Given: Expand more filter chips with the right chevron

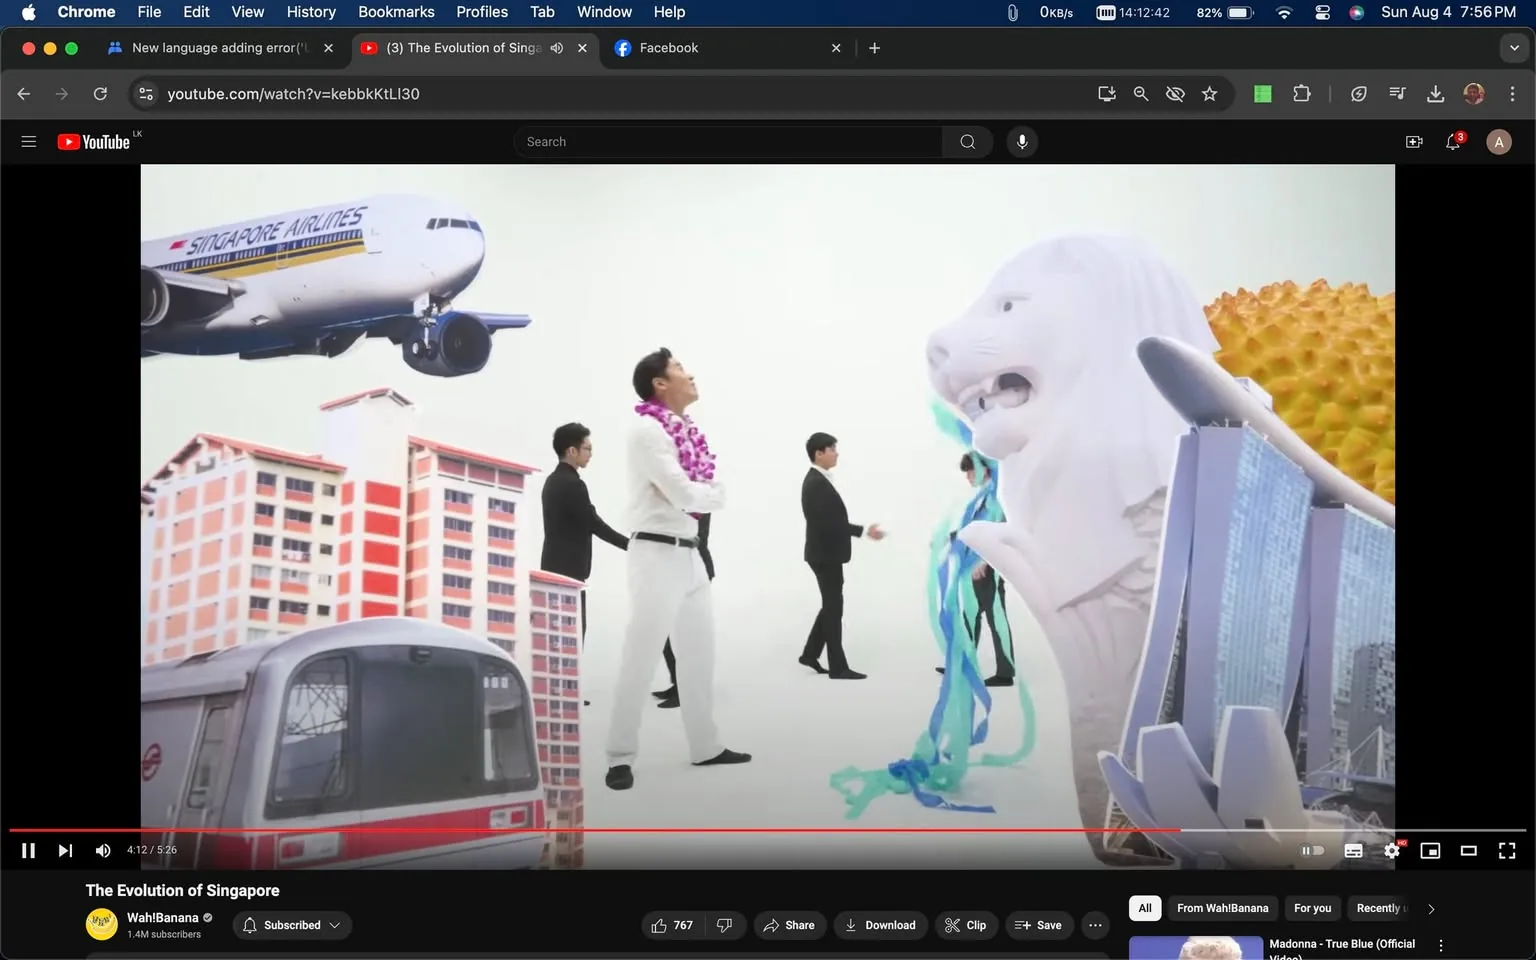Looking at the screenshot, I should click(1430, 908).
